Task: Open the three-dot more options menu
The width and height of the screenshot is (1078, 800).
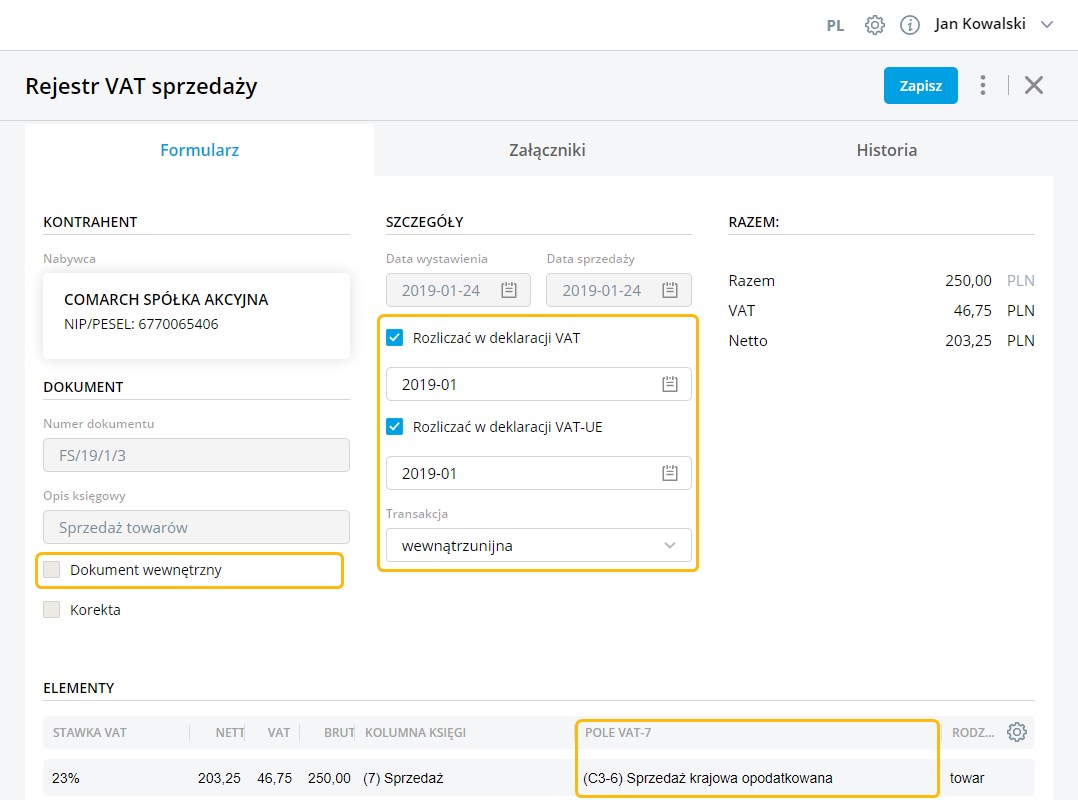Action: coord(983,85)
